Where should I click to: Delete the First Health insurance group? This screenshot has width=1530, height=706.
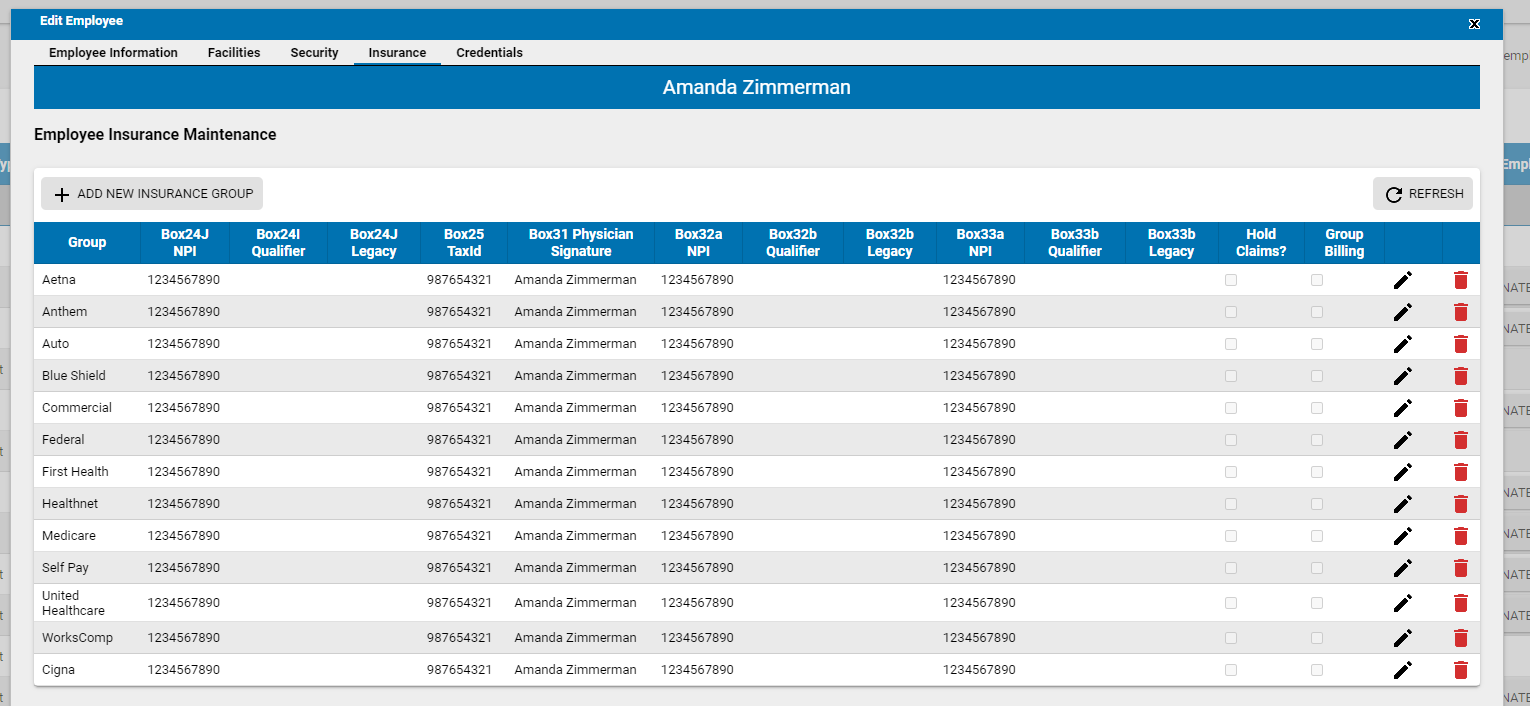(x=1461, y=472)
